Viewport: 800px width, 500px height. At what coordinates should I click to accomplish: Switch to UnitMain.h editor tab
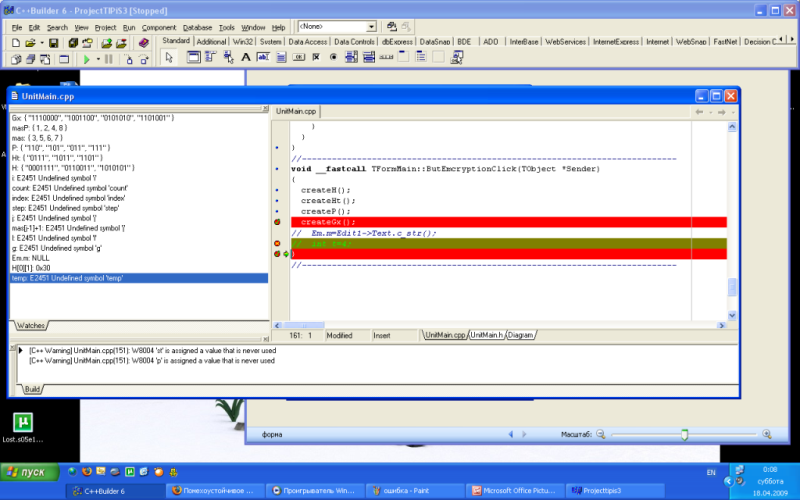click(x=486, y=335)
